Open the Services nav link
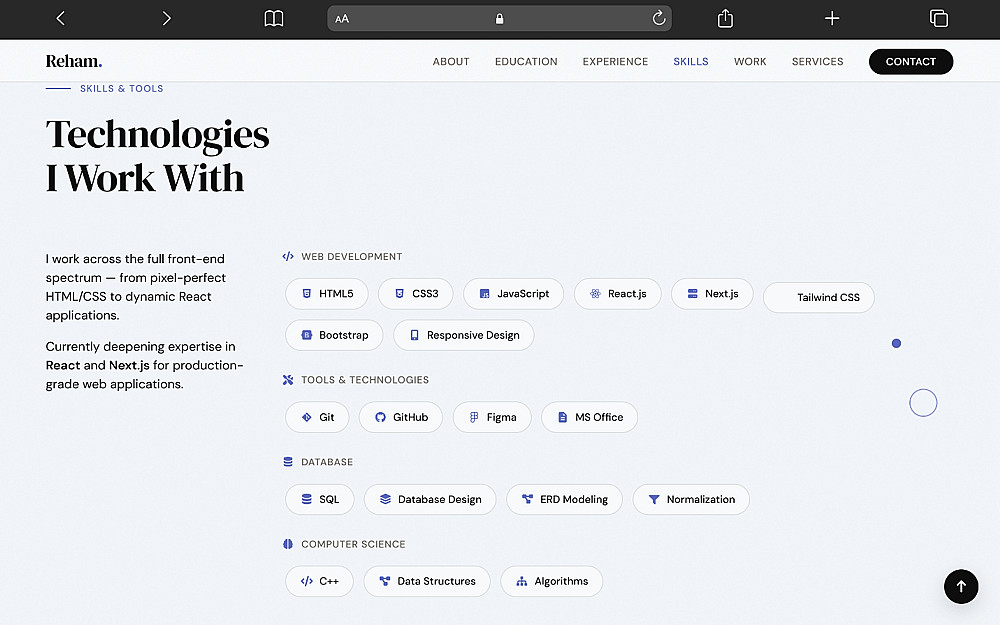 tap(817, 62)
